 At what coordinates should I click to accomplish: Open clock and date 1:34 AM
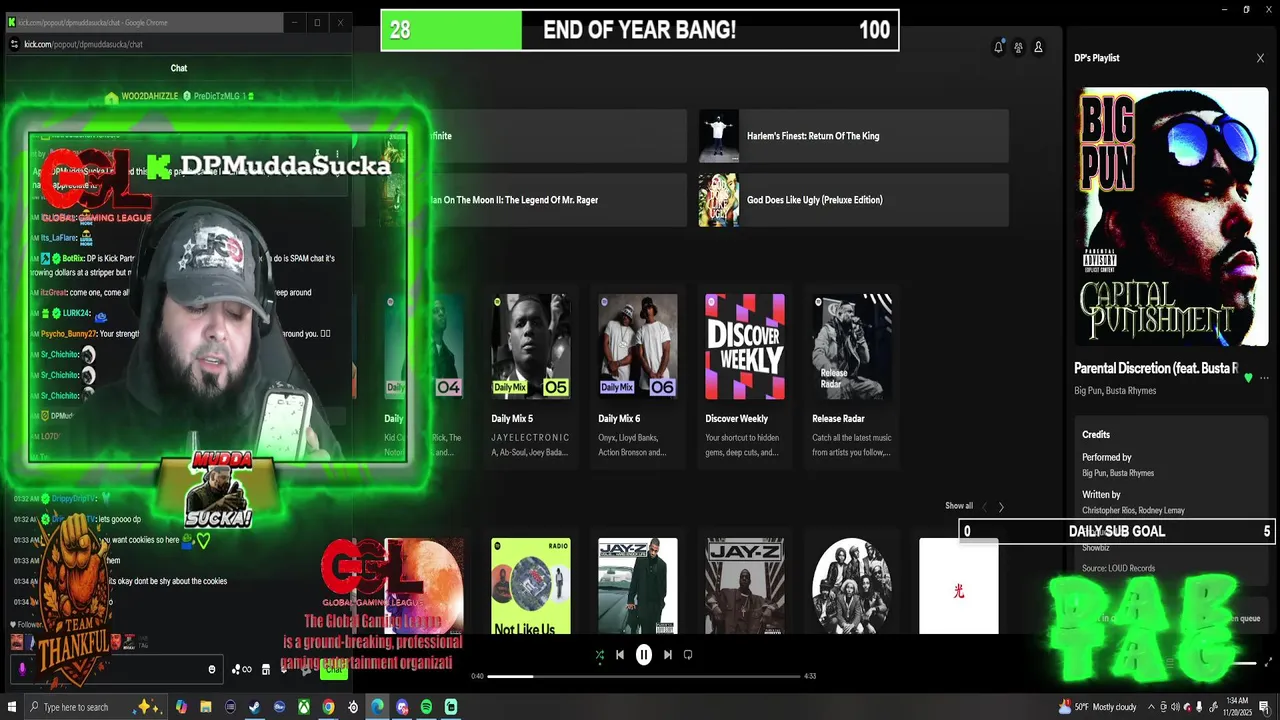1236,707
